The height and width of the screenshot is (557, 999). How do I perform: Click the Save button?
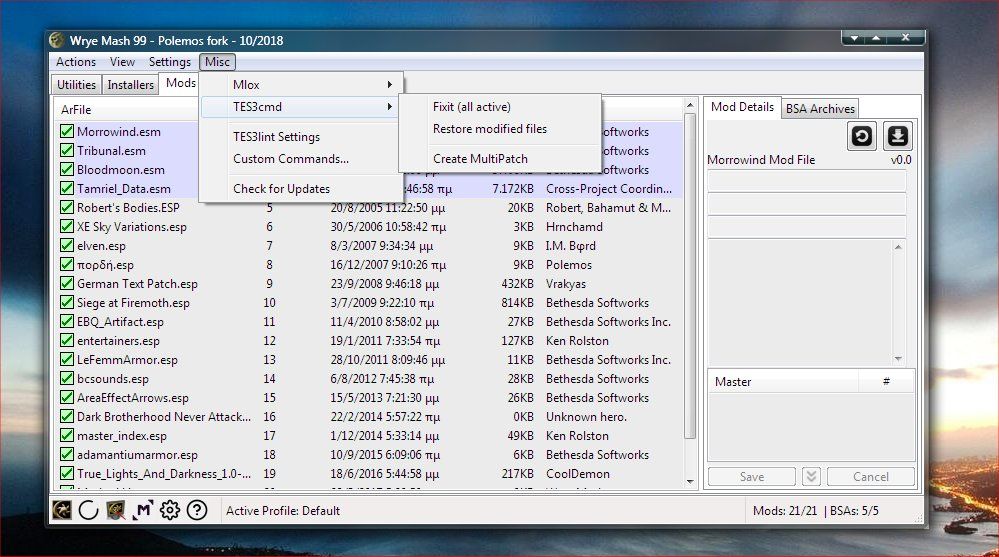point(752,477)
